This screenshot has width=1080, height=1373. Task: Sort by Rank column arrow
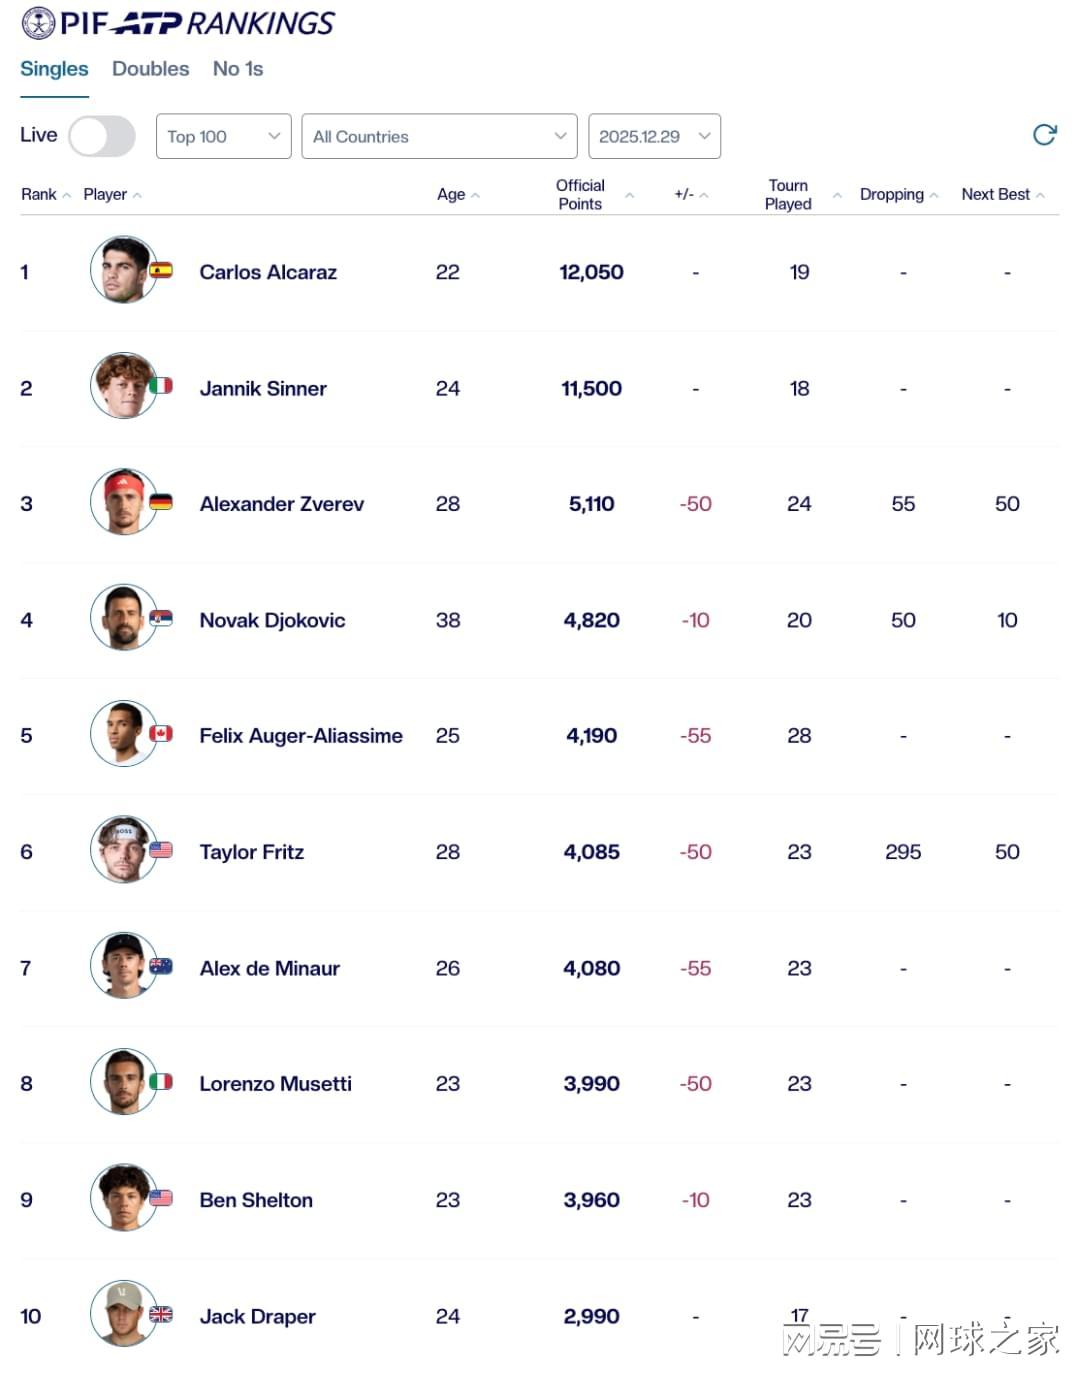pos(67,195)
